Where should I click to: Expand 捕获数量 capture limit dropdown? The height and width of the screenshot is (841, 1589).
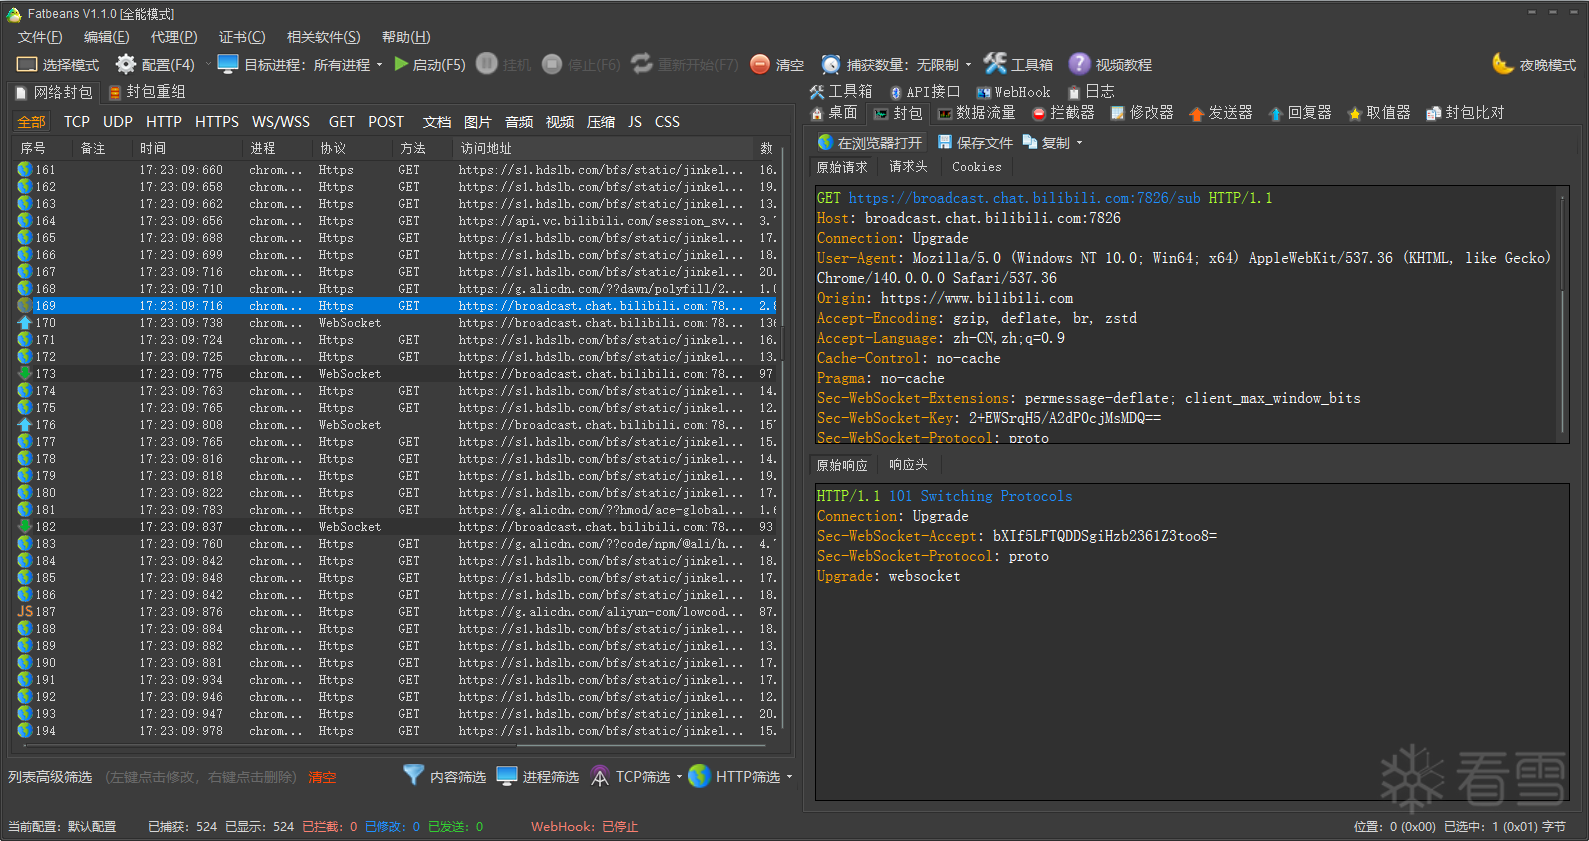(x=968, y=65)
